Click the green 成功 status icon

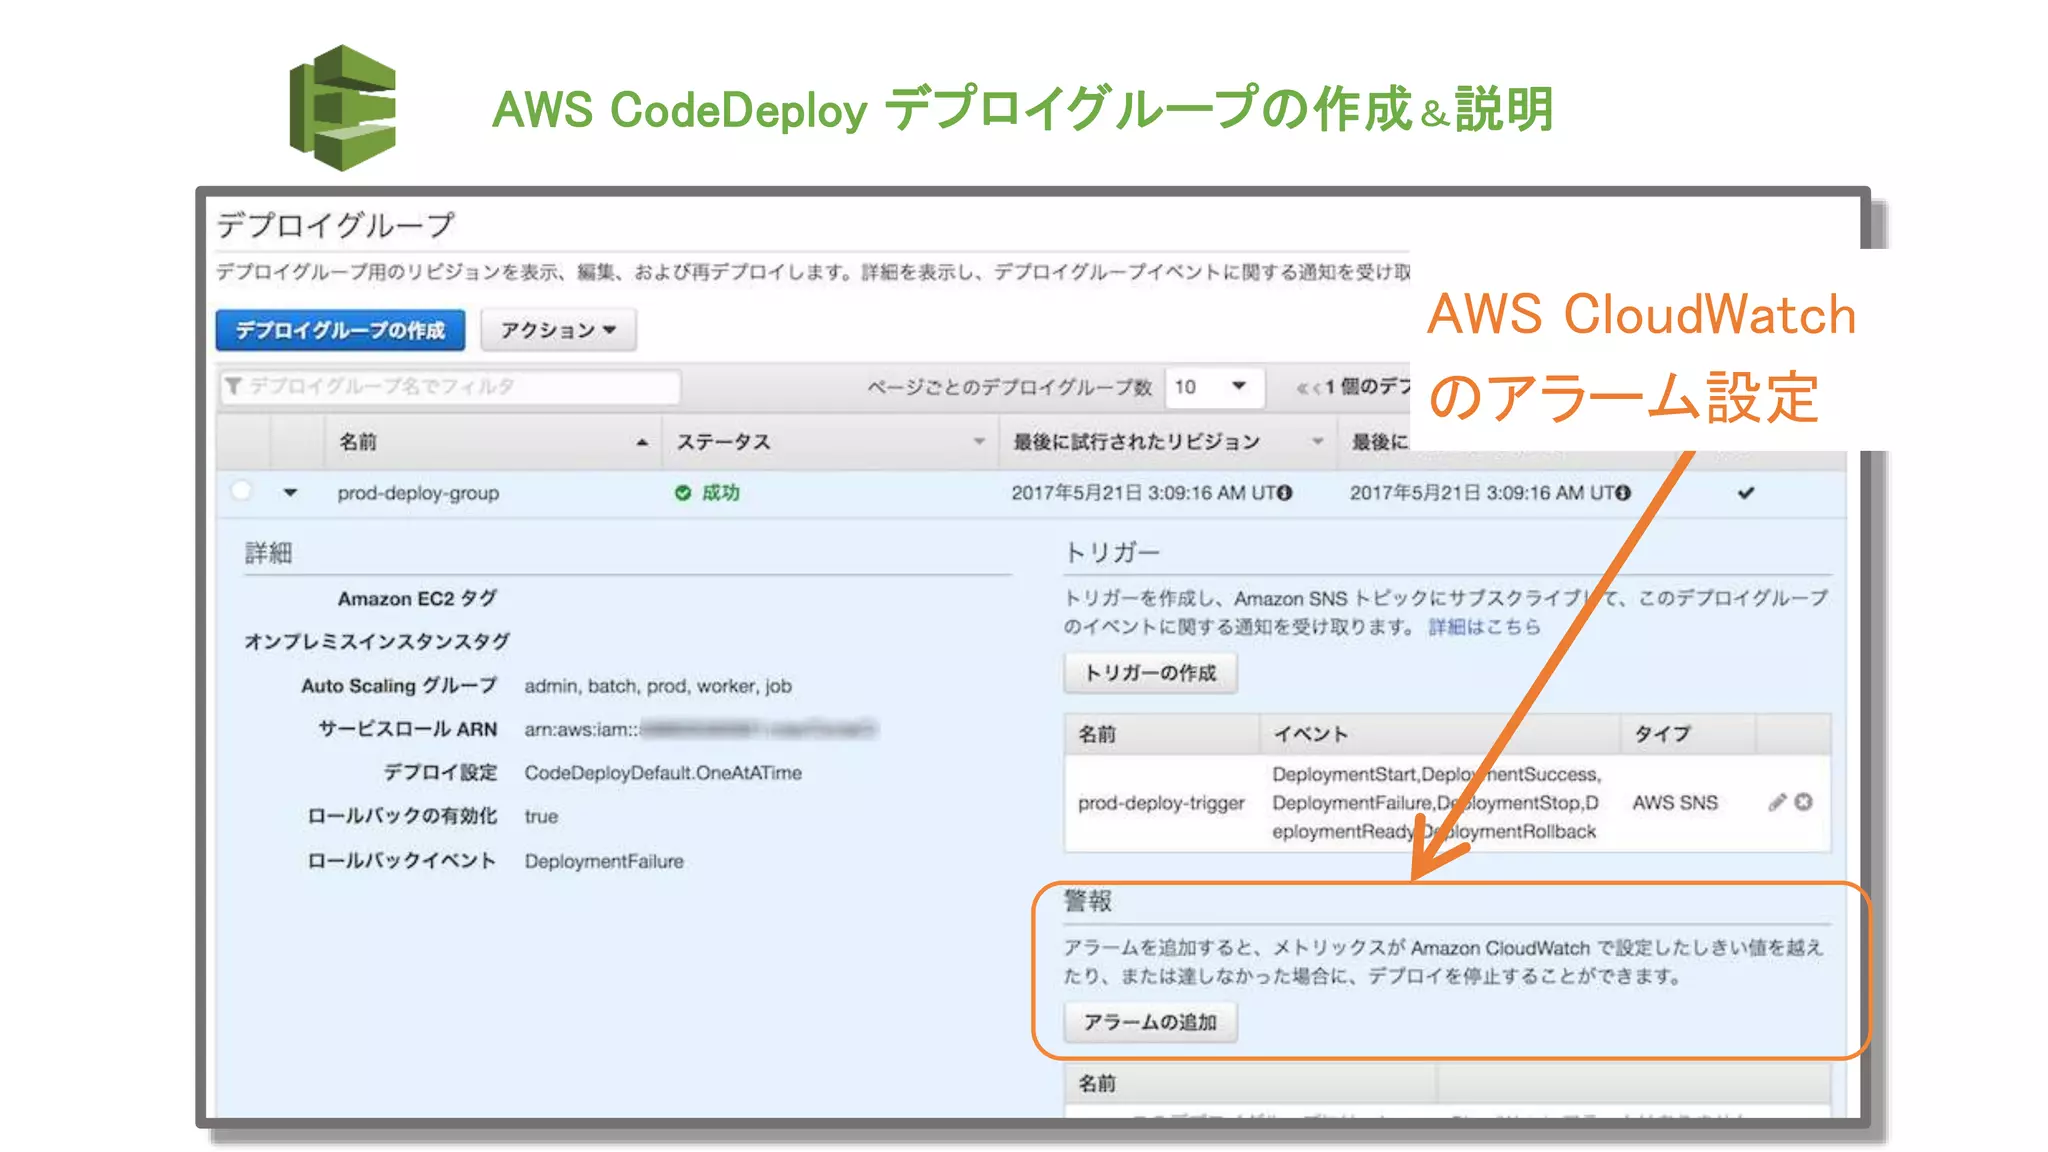pyautogui.click(x=683, y=493)
